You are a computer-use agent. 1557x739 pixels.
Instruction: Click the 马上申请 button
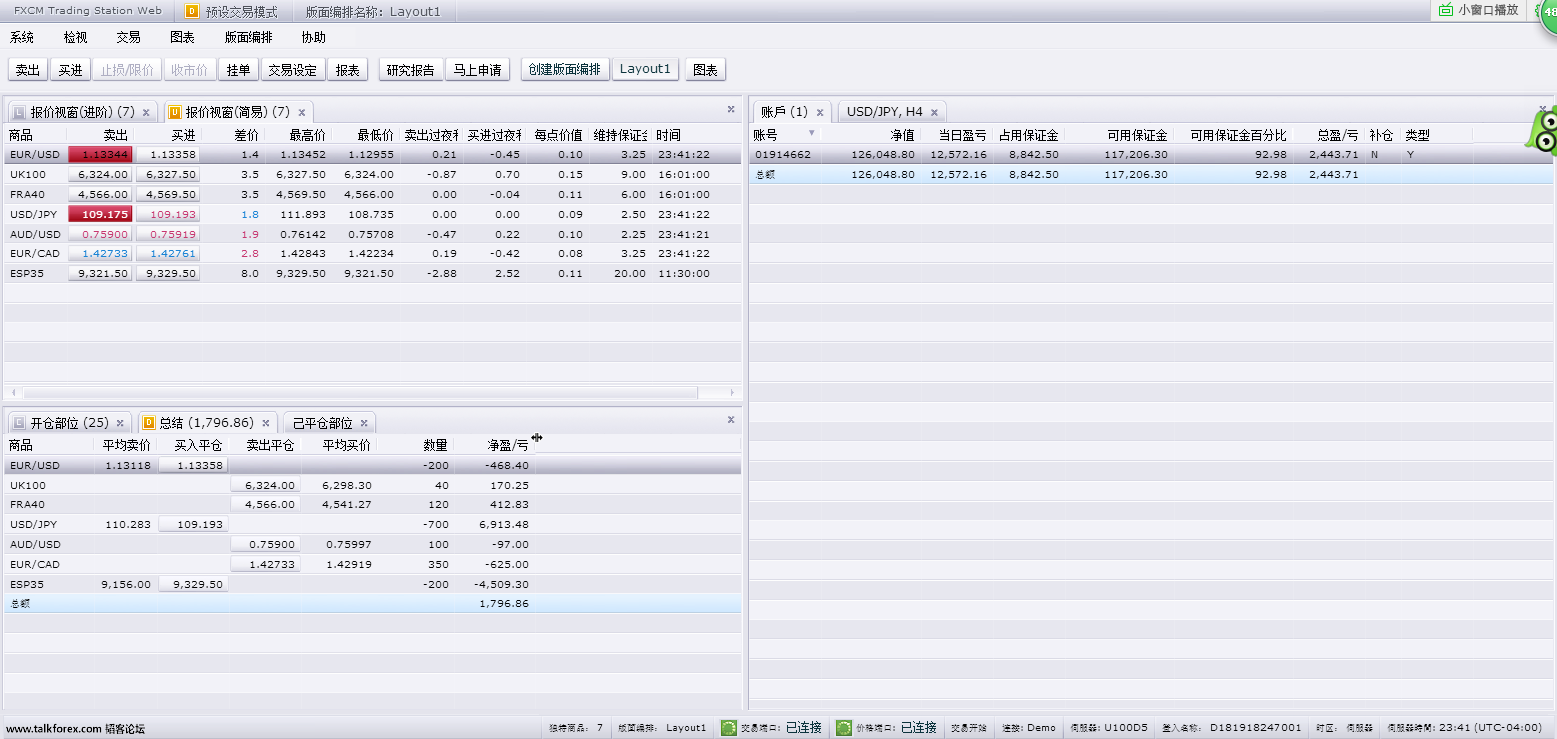coord(477,70)
